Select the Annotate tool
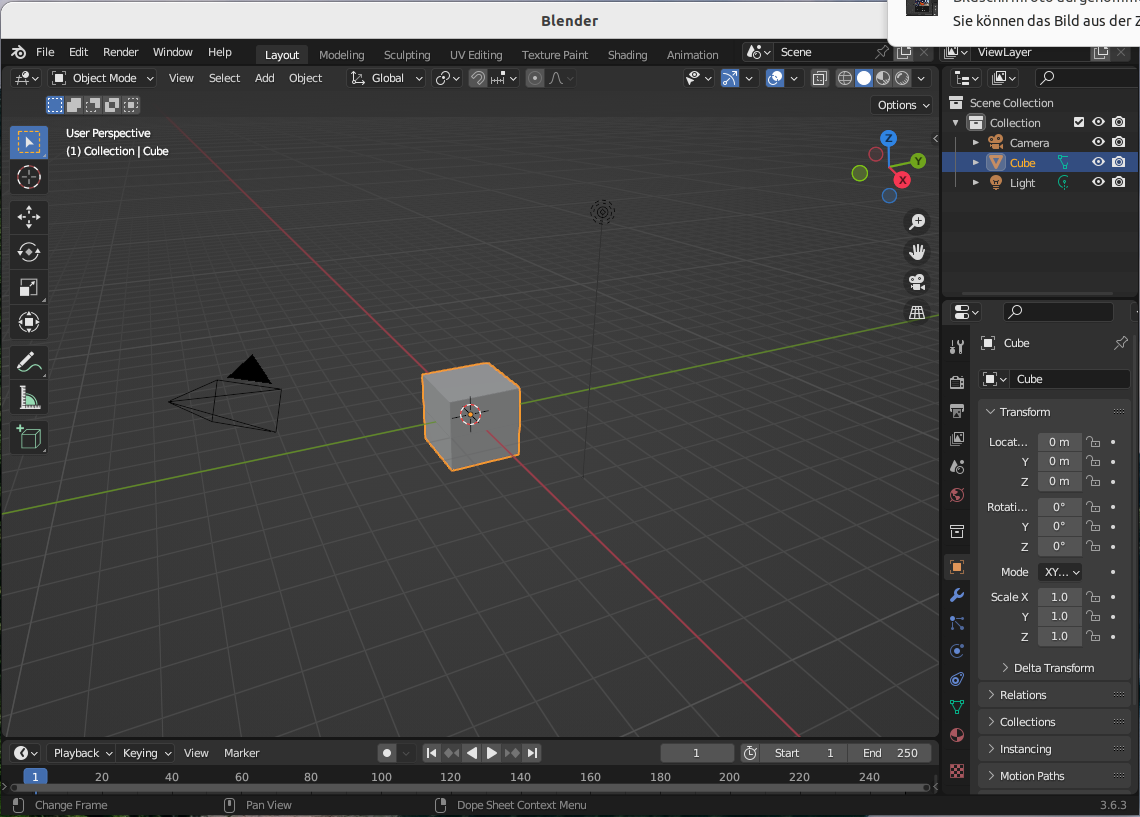Viewport: 1140px width, 817px height. click(x=28, y=362)
